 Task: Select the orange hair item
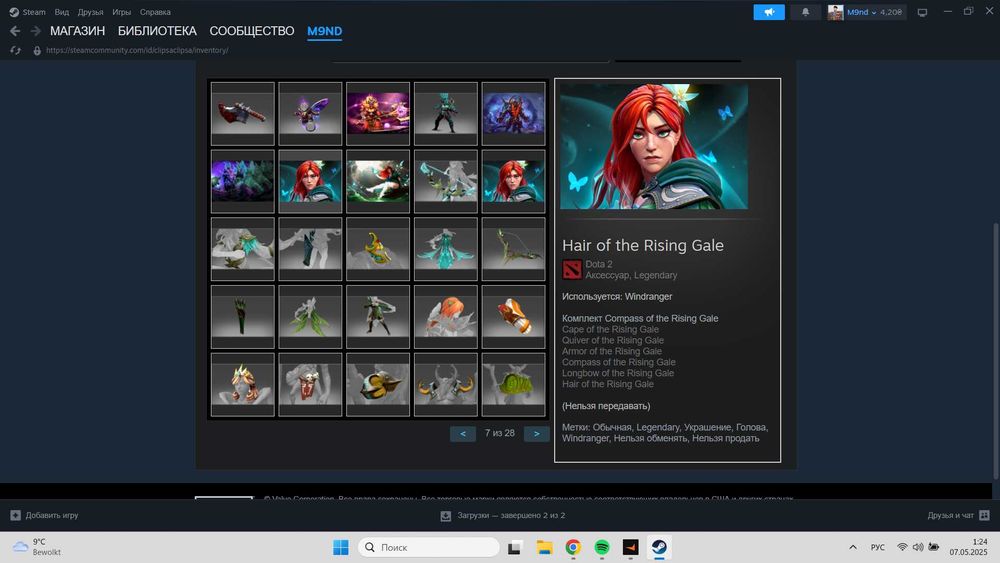[445, 316]
